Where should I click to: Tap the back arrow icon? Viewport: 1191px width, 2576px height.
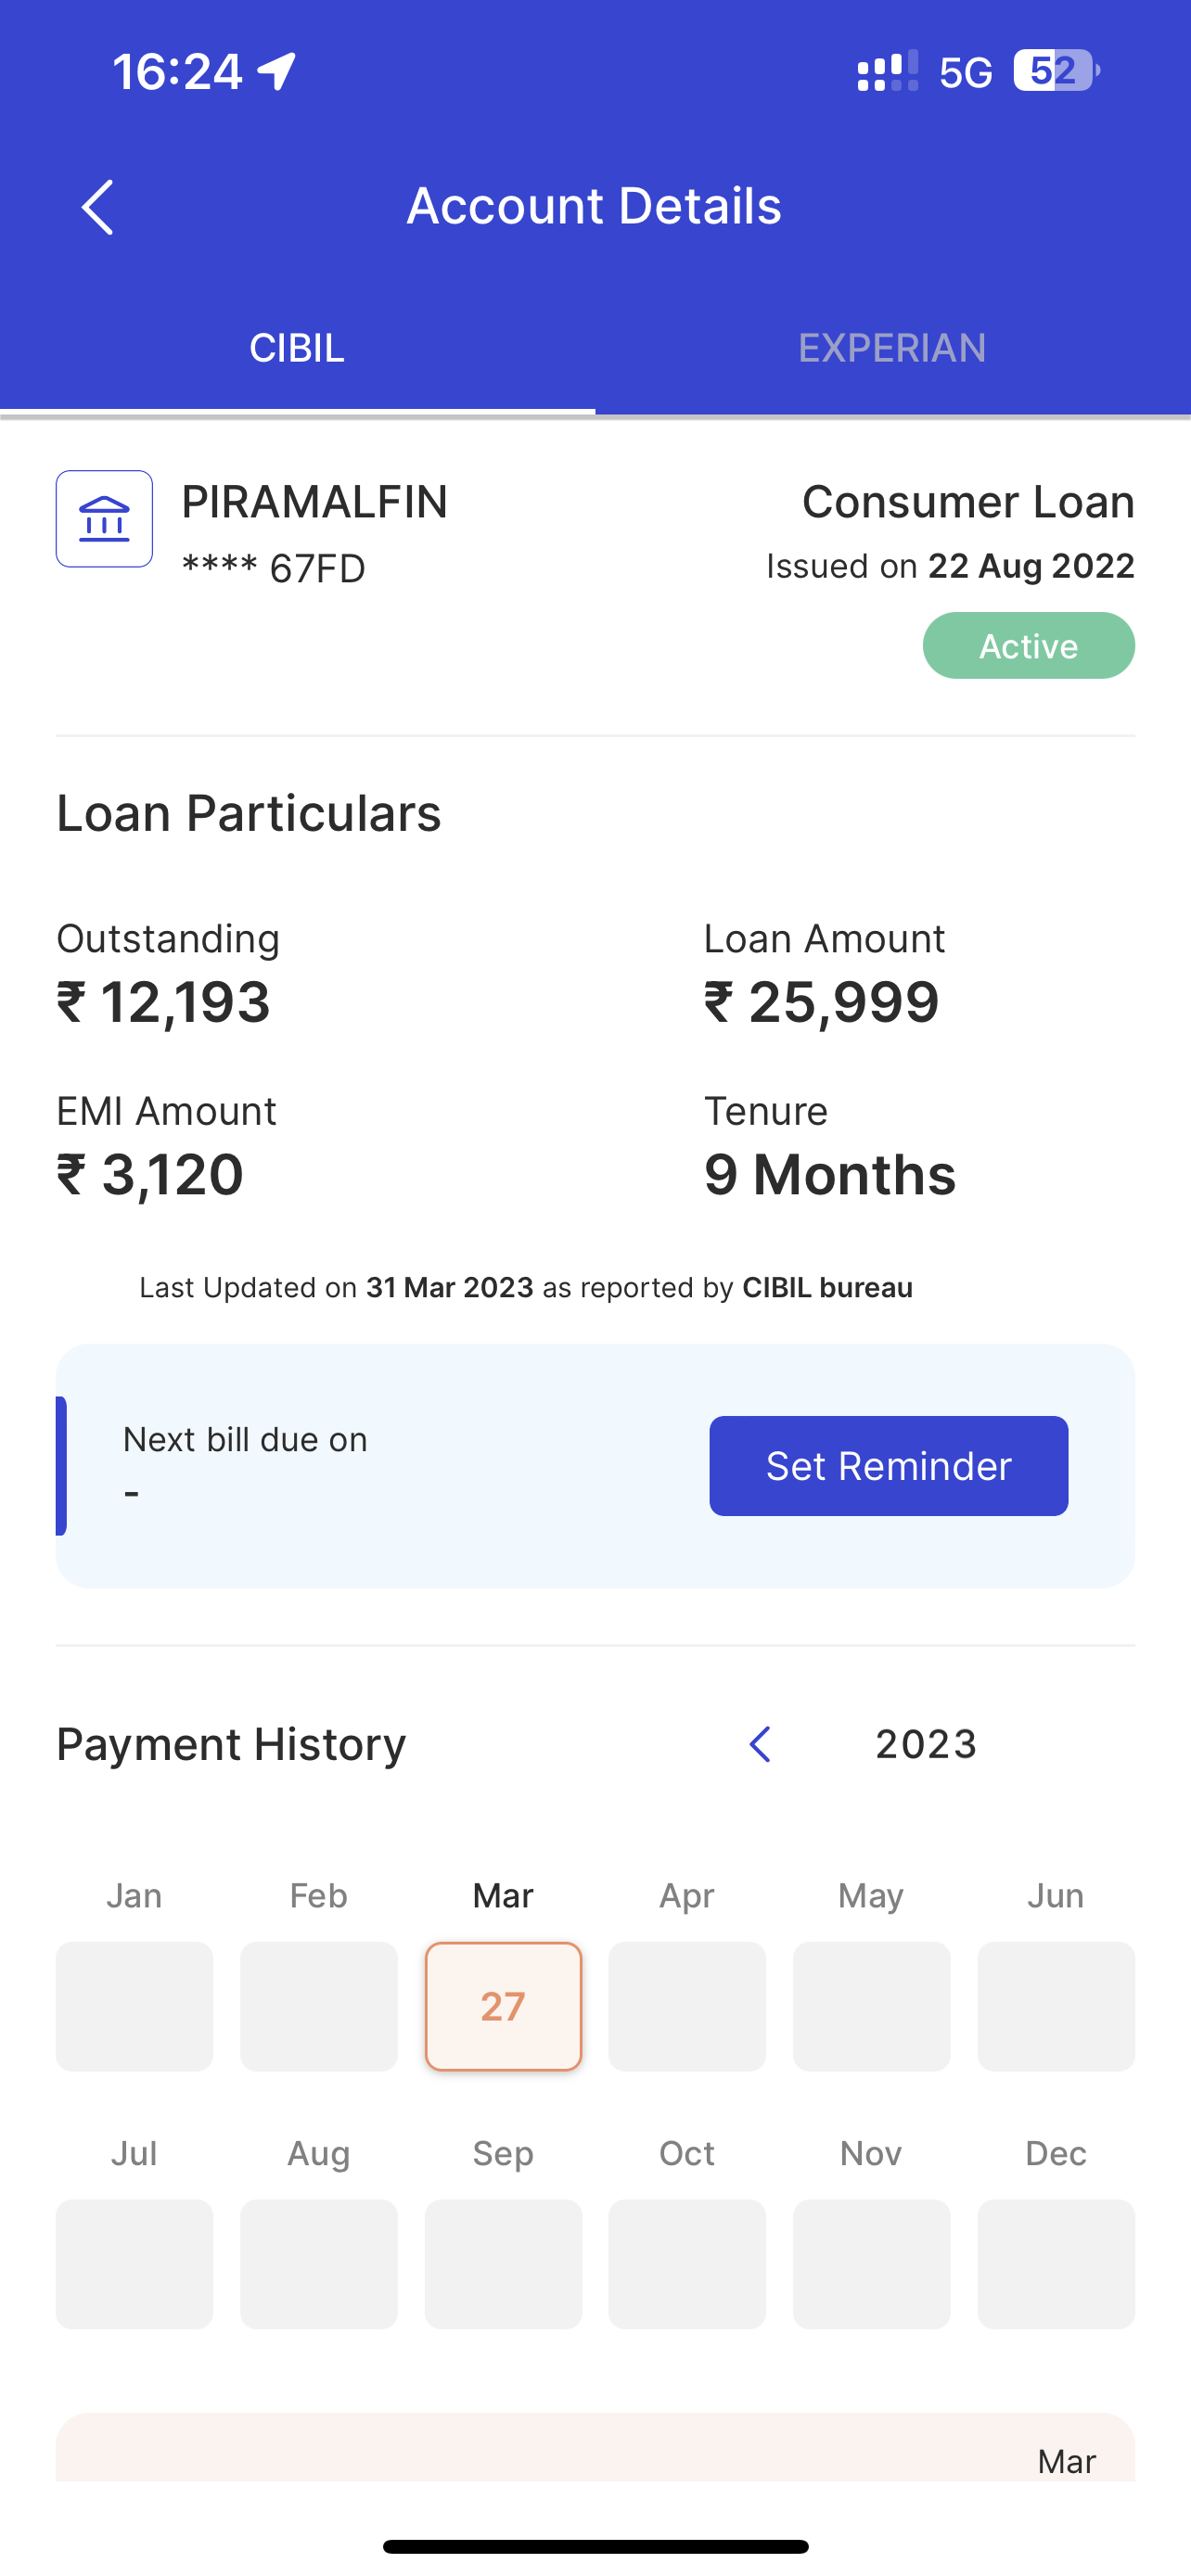[97, 207]
